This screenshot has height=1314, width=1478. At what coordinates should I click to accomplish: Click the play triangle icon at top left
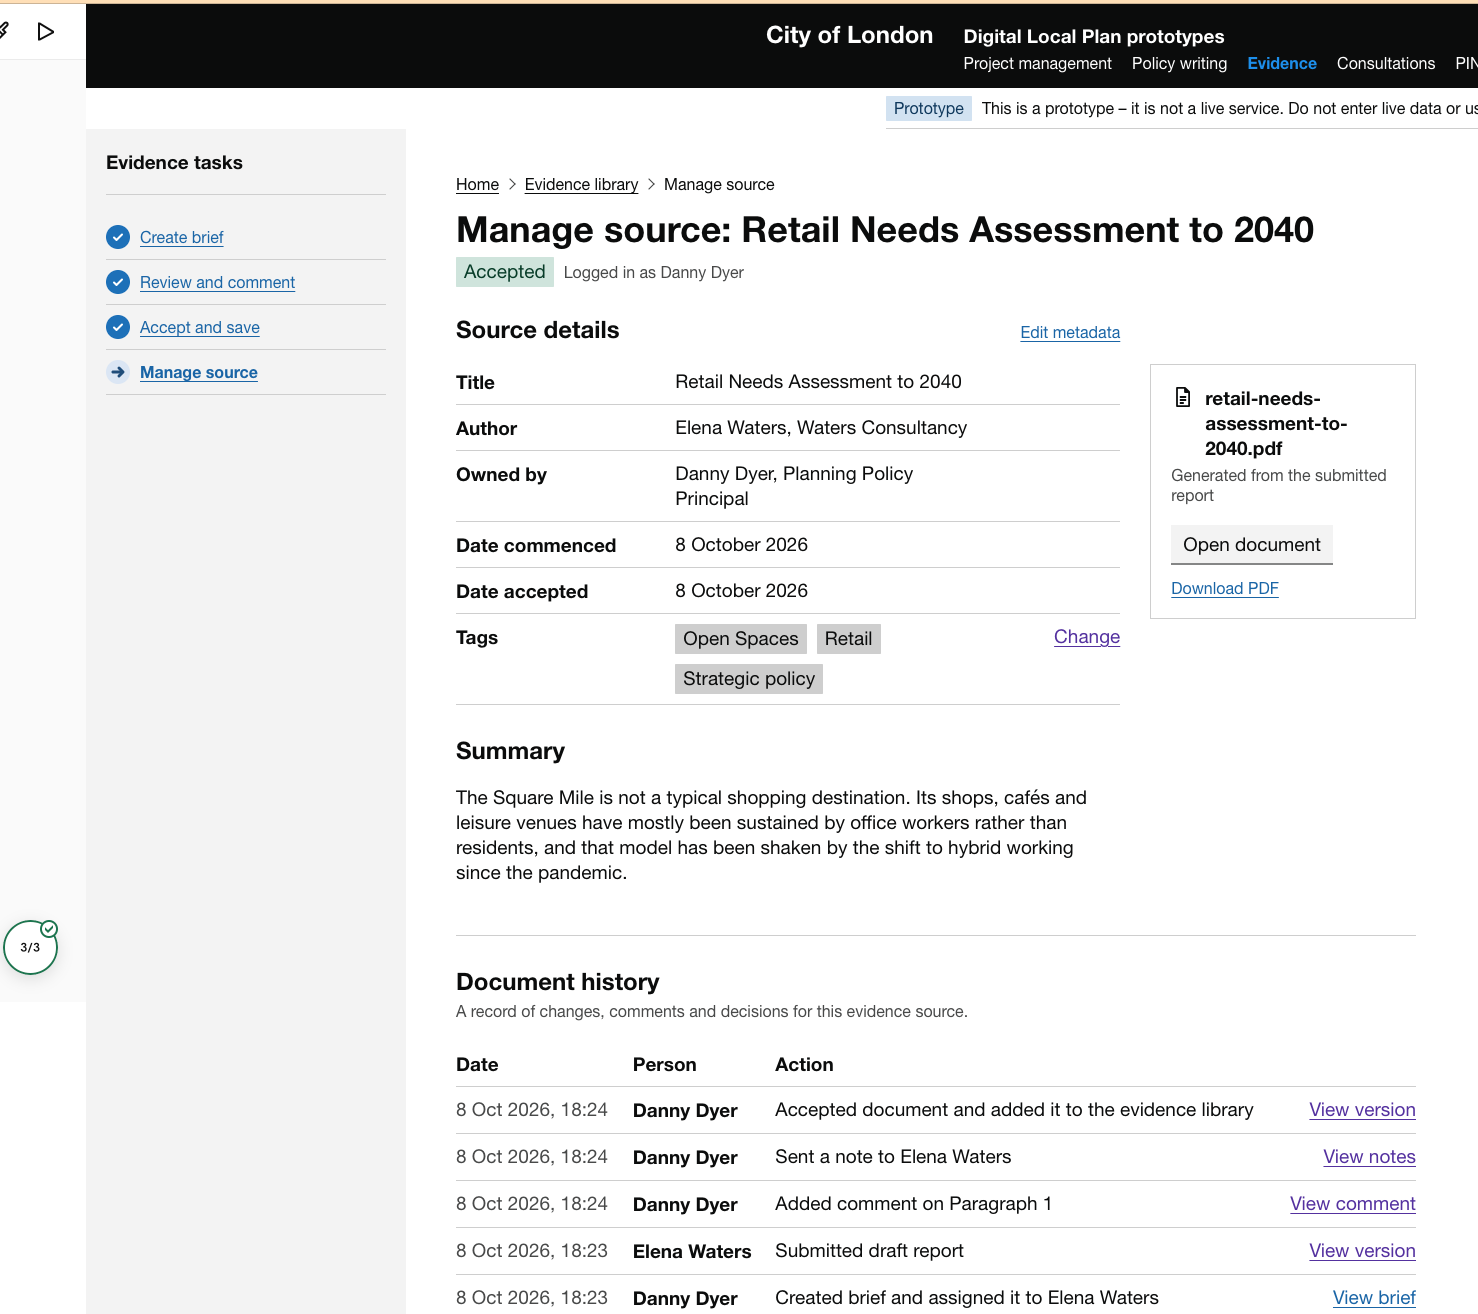click(45, 32)
